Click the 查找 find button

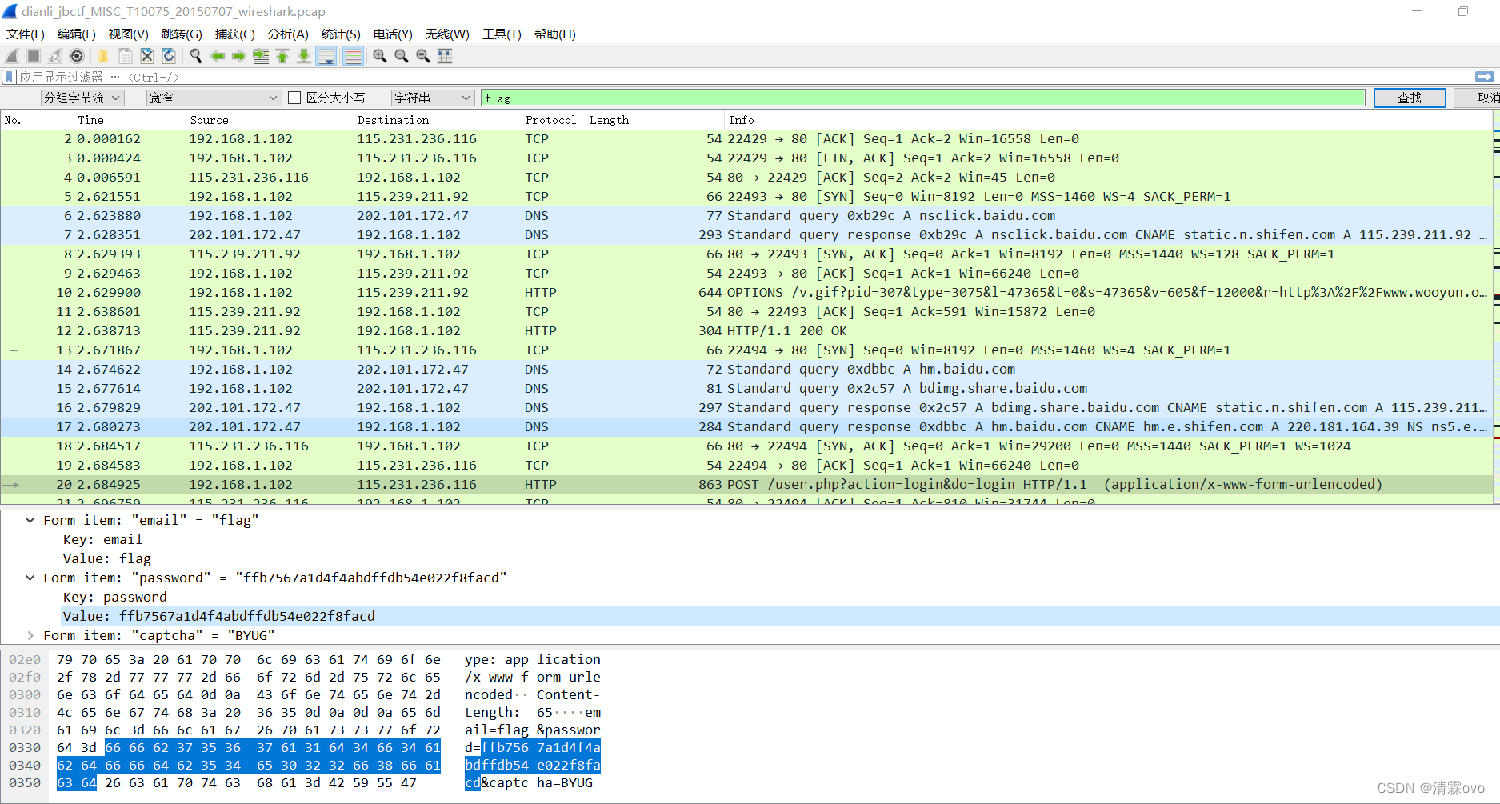tap(1409, 98)
